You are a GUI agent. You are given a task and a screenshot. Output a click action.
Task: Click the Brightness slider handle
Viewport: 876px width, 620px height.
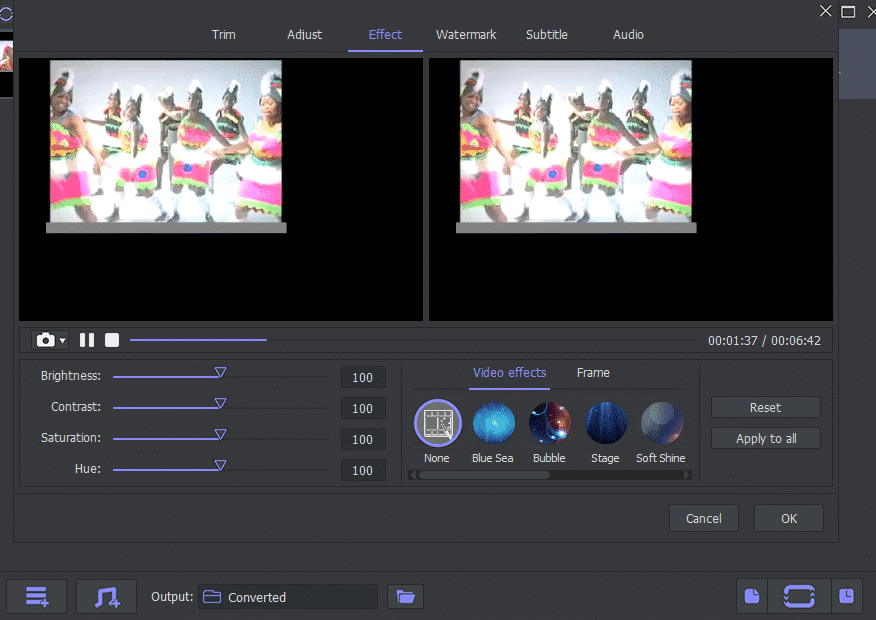pos(220,373)
